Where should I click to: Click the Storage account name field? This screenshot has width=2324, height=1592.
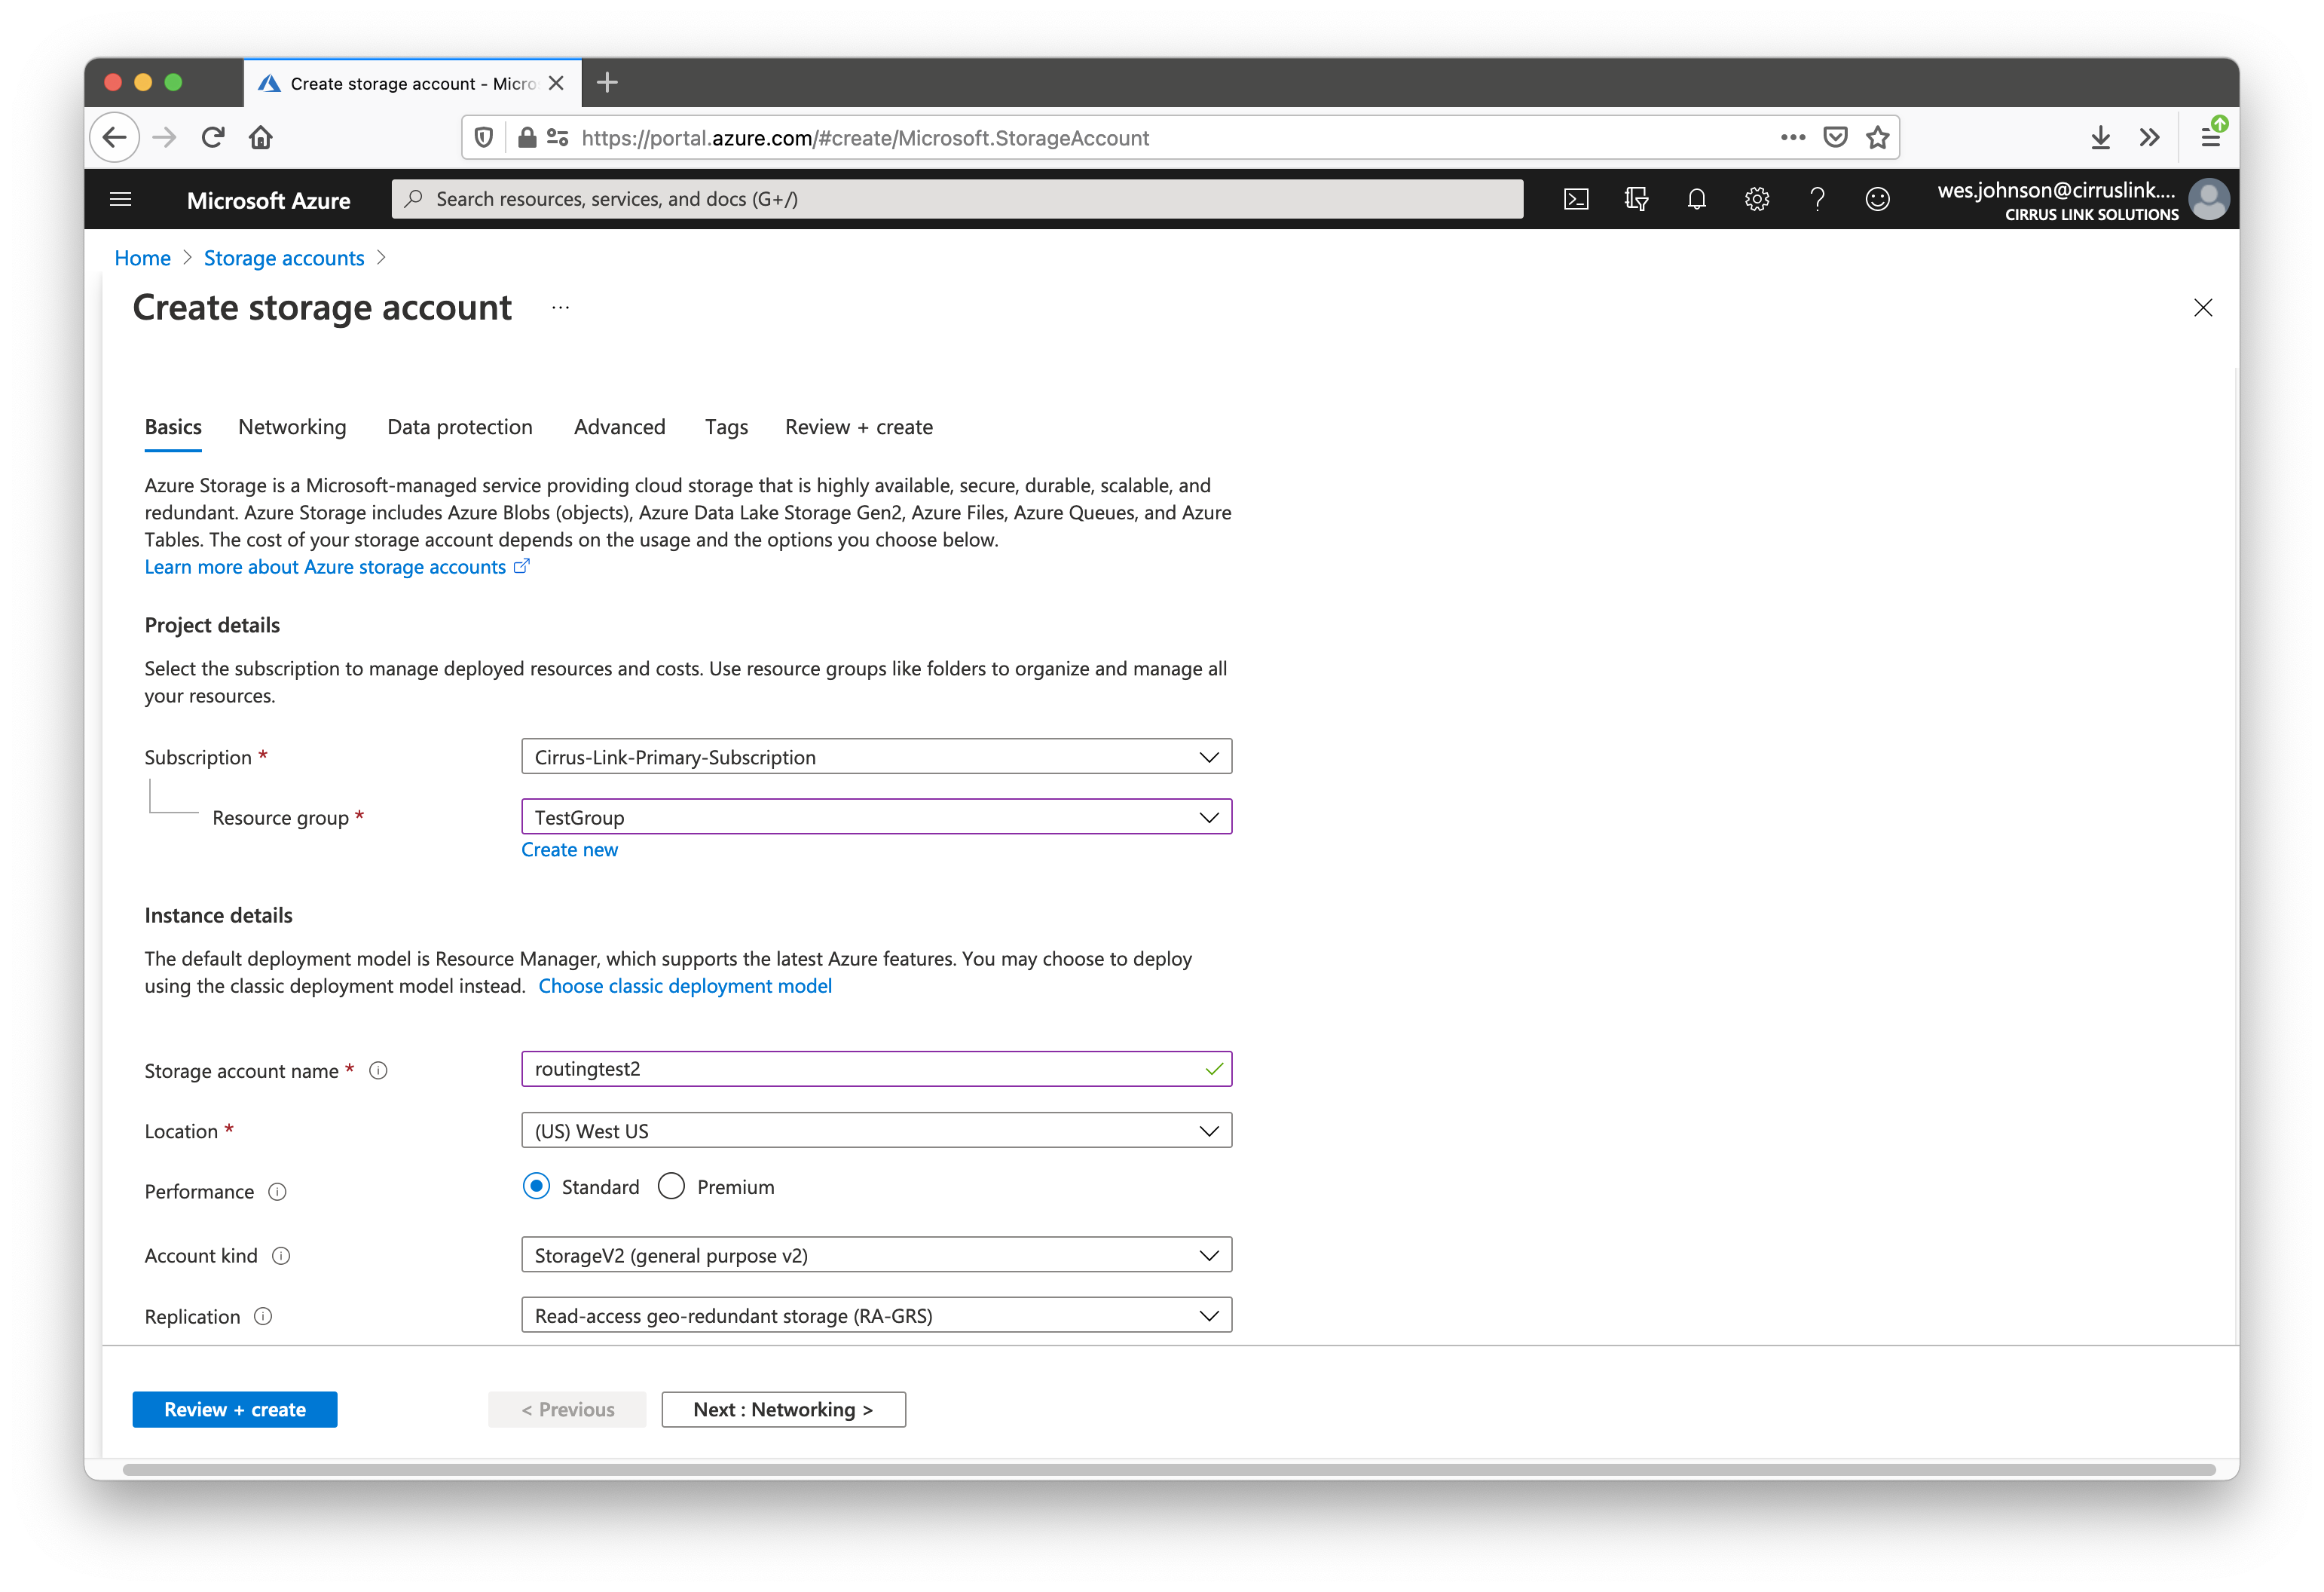coord(860,1069)
